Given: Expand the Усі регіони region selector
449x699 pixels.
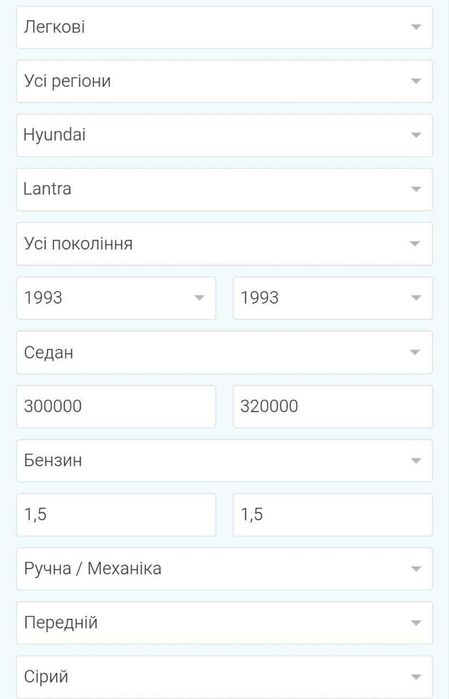Looking at the screenshot, I should pyautogui.click(x=224, y=81).
